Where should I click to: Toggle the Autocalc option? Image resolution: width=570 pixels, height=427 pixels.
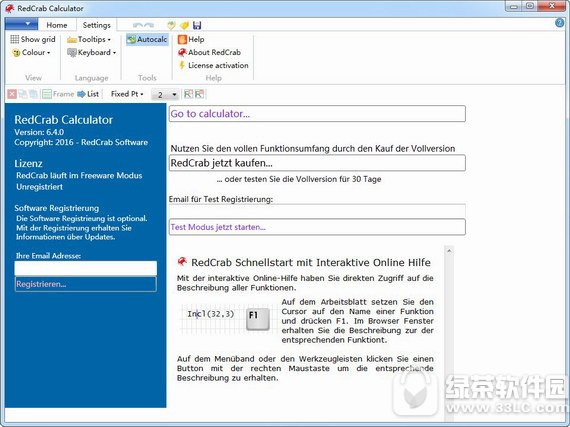click(147, 39)
